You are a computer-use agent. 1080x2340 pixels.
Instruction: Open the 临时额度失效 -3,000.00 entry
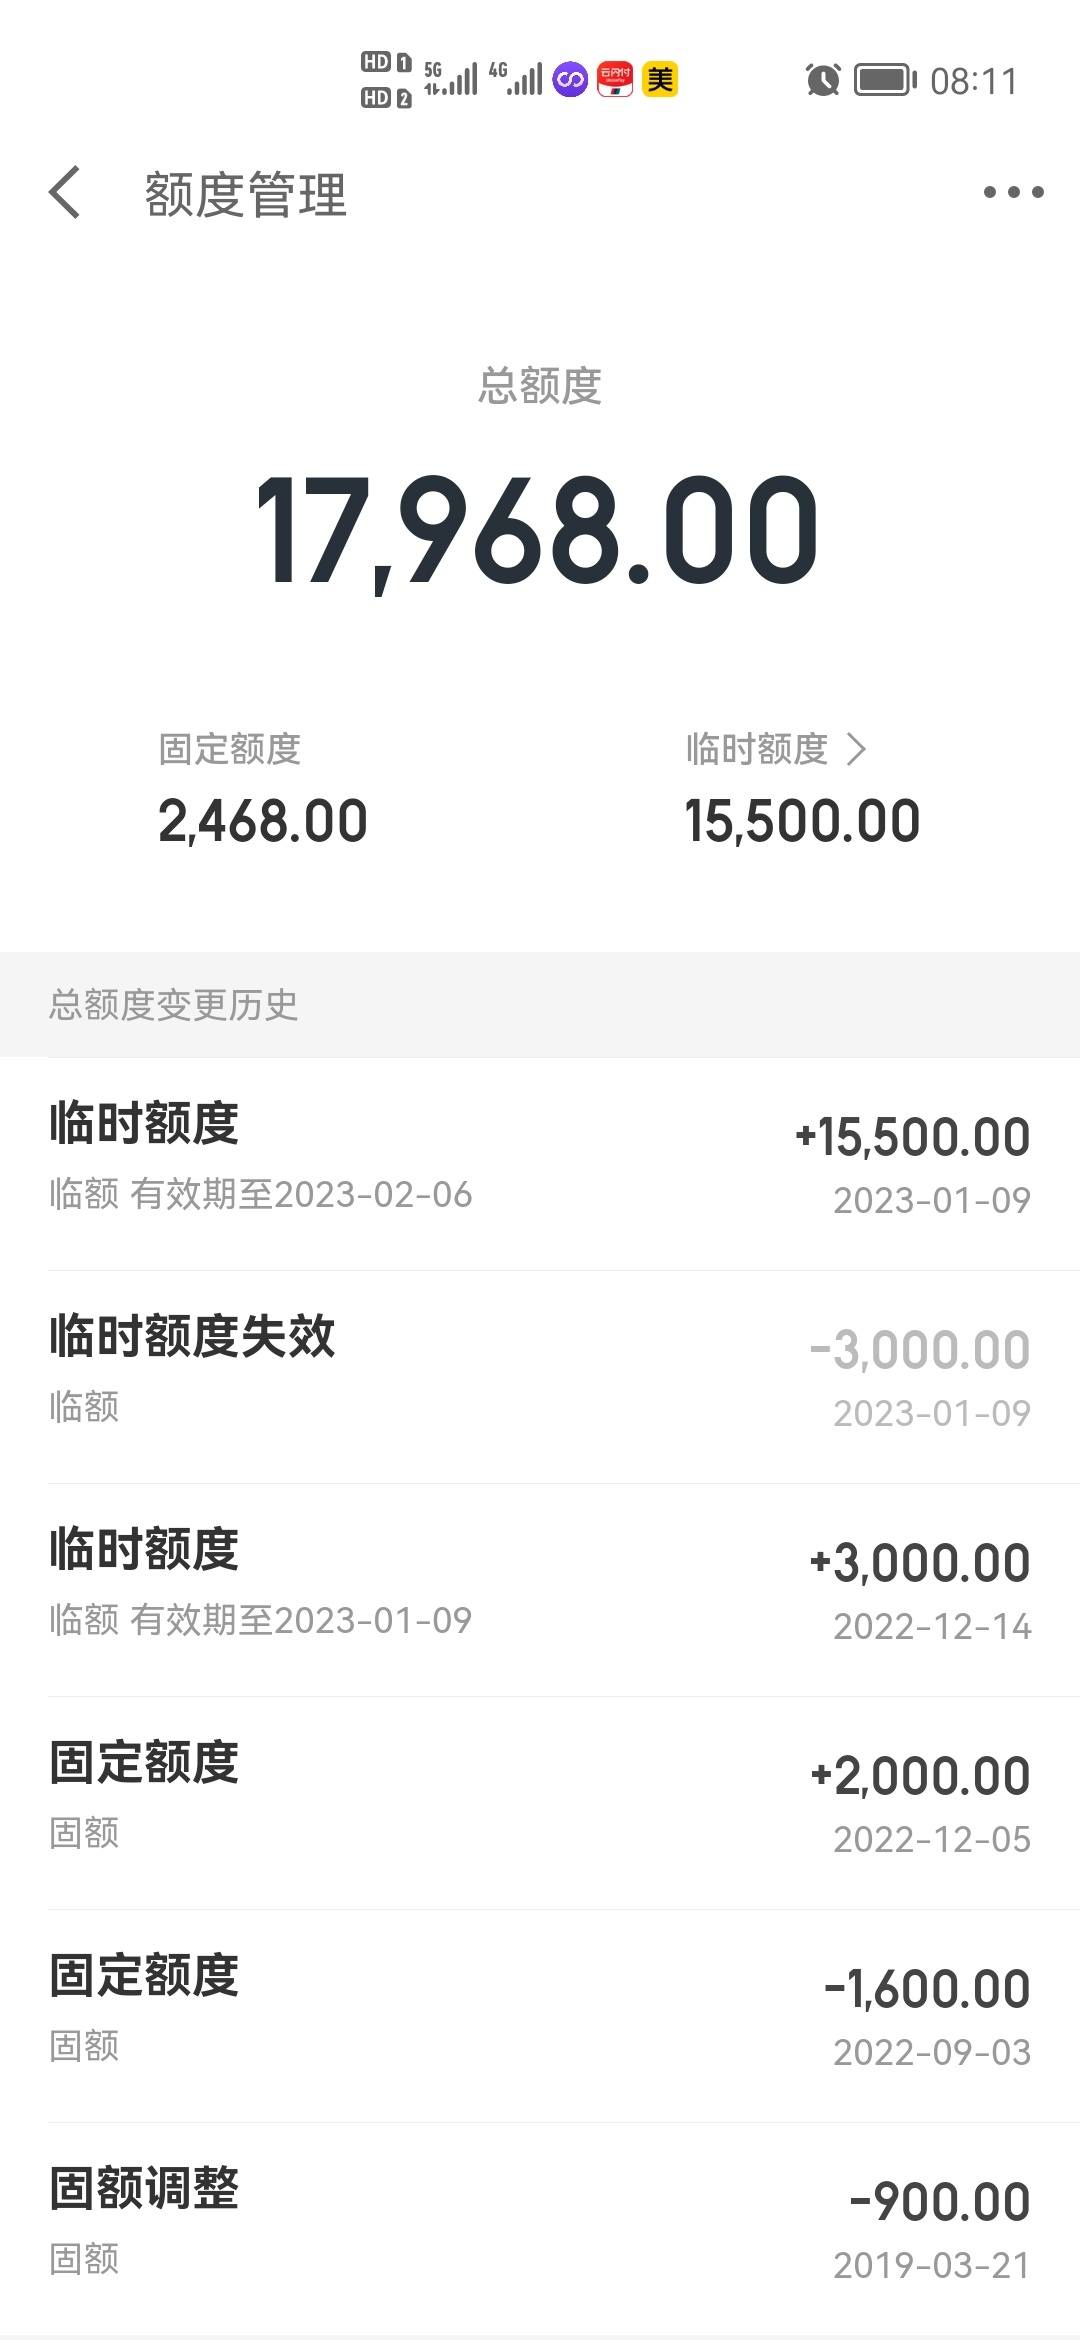coord(540,1377)
